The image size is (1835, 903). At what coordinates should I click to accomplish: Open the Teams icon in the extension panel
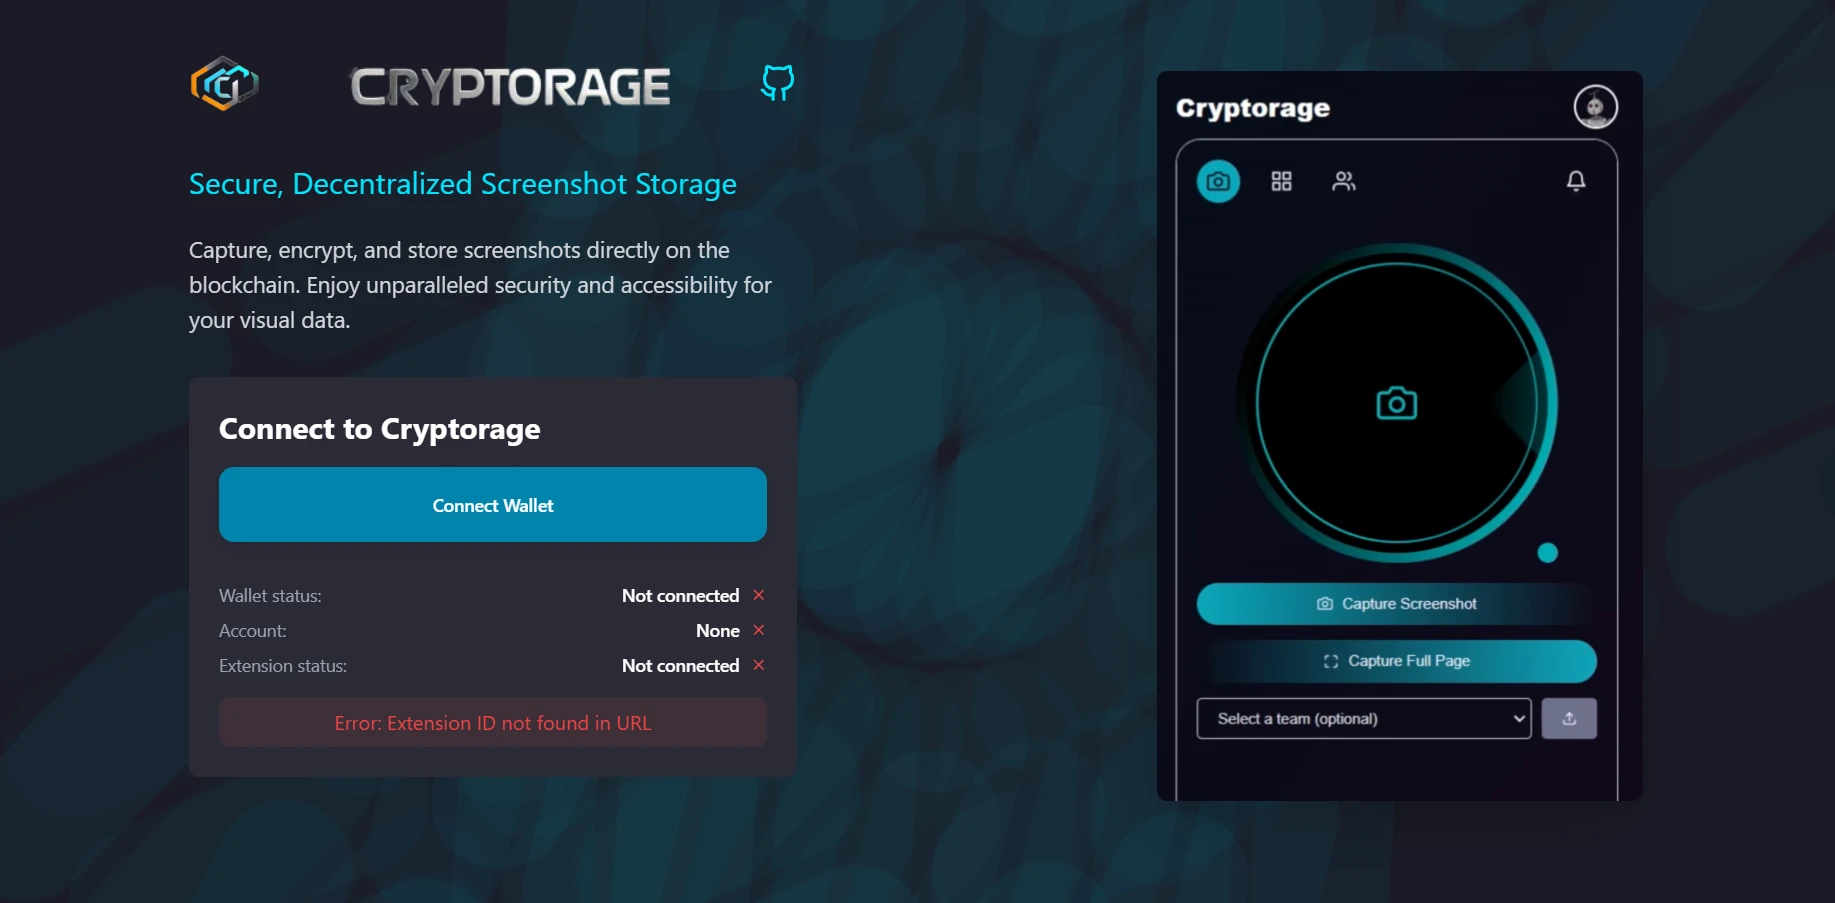(1344, 181)
